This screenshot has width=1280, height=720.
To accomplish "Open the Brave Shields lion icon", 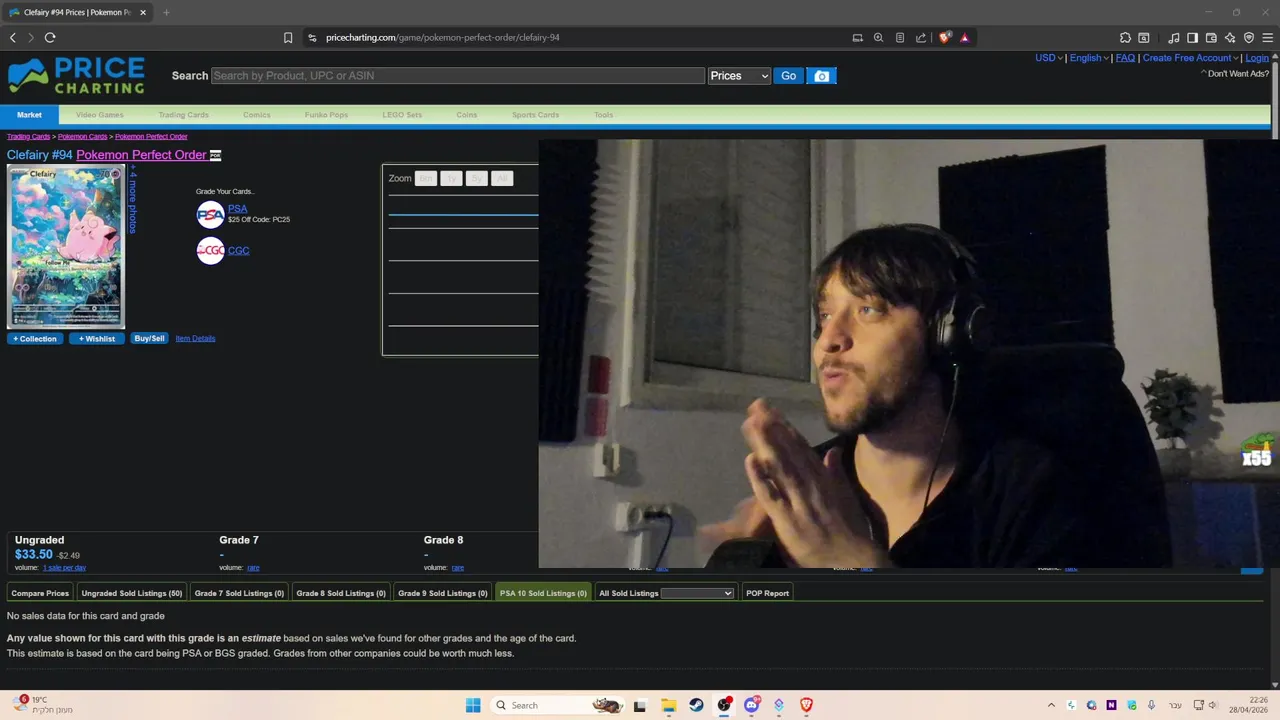I will pos(945,38).
